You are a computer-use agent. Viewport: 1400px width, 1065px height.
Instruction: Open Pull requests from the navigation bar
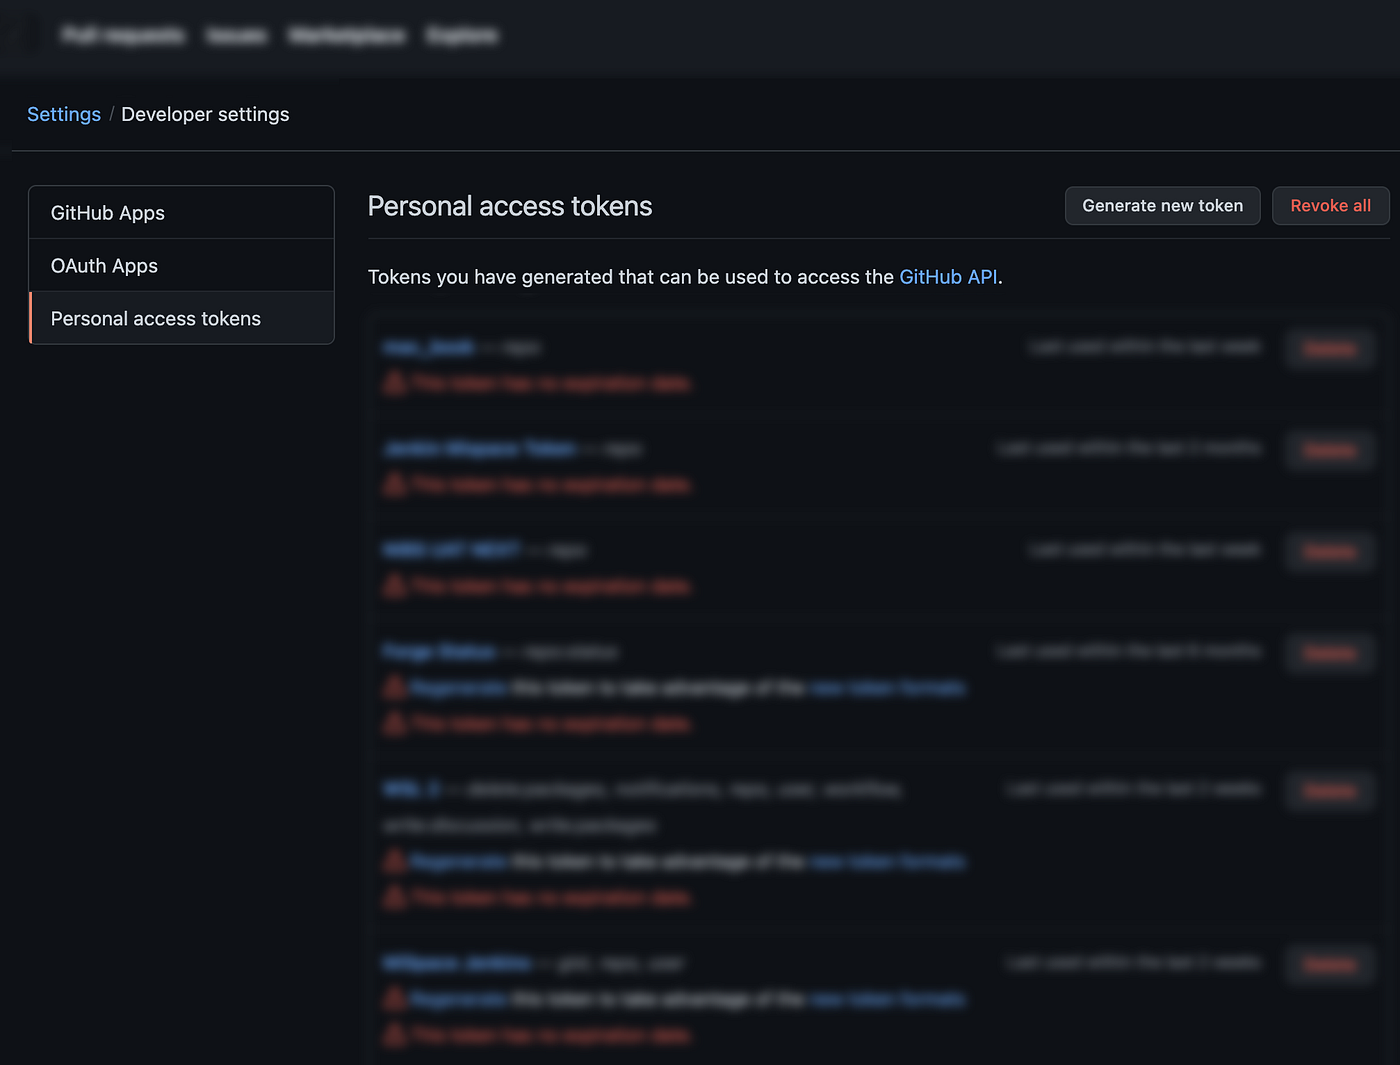pos(123,35)
